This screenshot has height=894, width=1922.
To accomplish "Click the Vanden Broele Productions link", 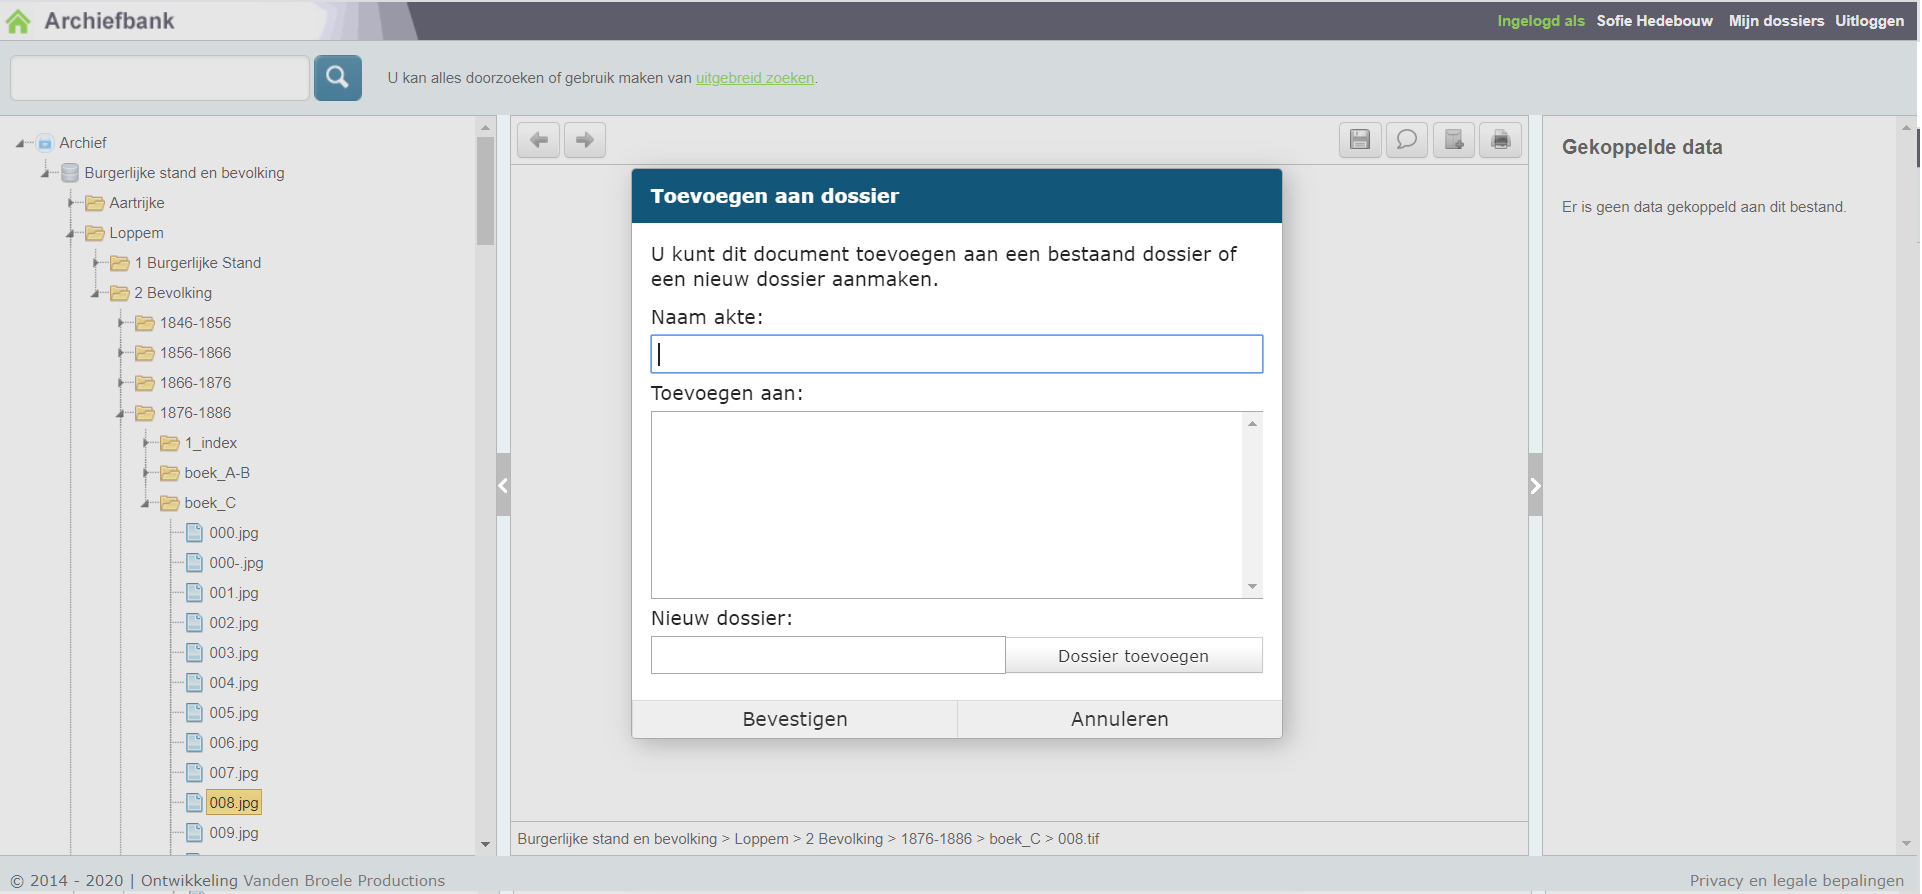I will [x=344, y=881].
